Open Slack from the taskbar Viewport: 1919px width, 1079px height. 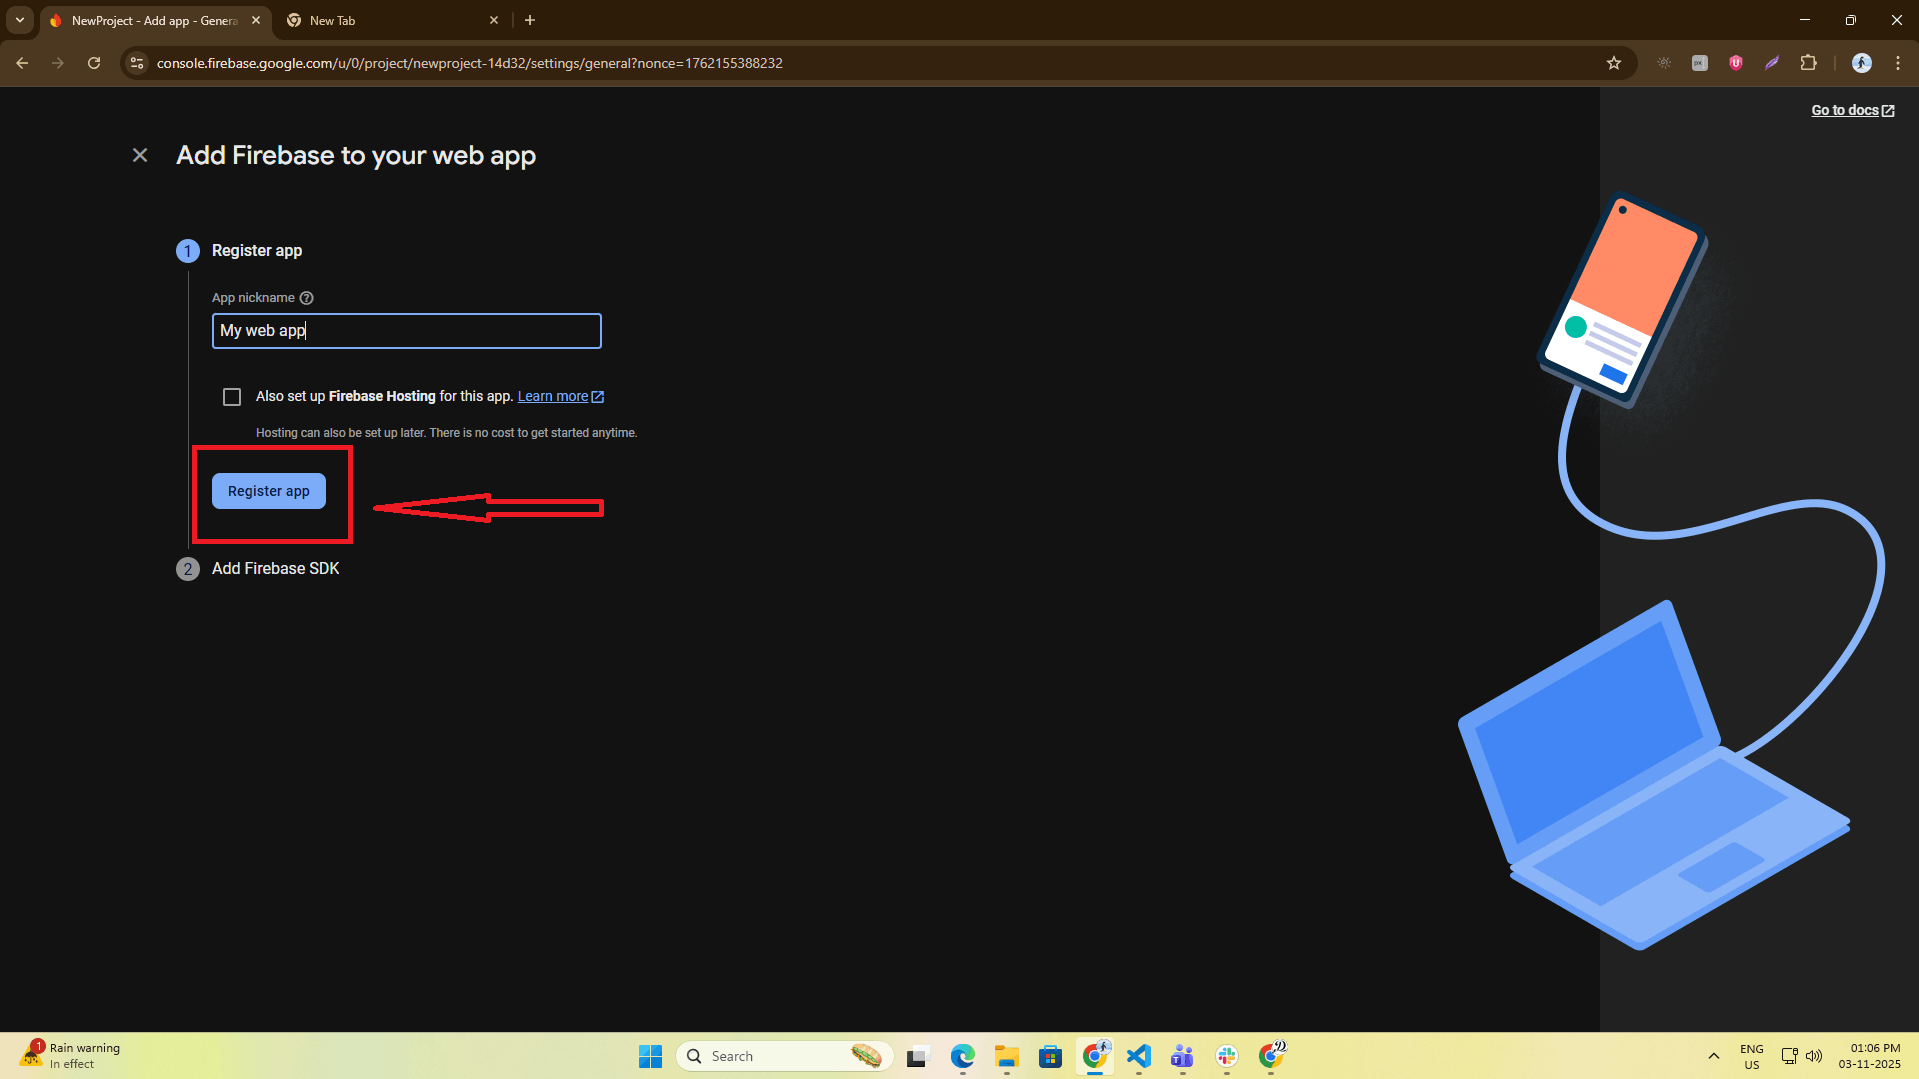point(1227,1056)
